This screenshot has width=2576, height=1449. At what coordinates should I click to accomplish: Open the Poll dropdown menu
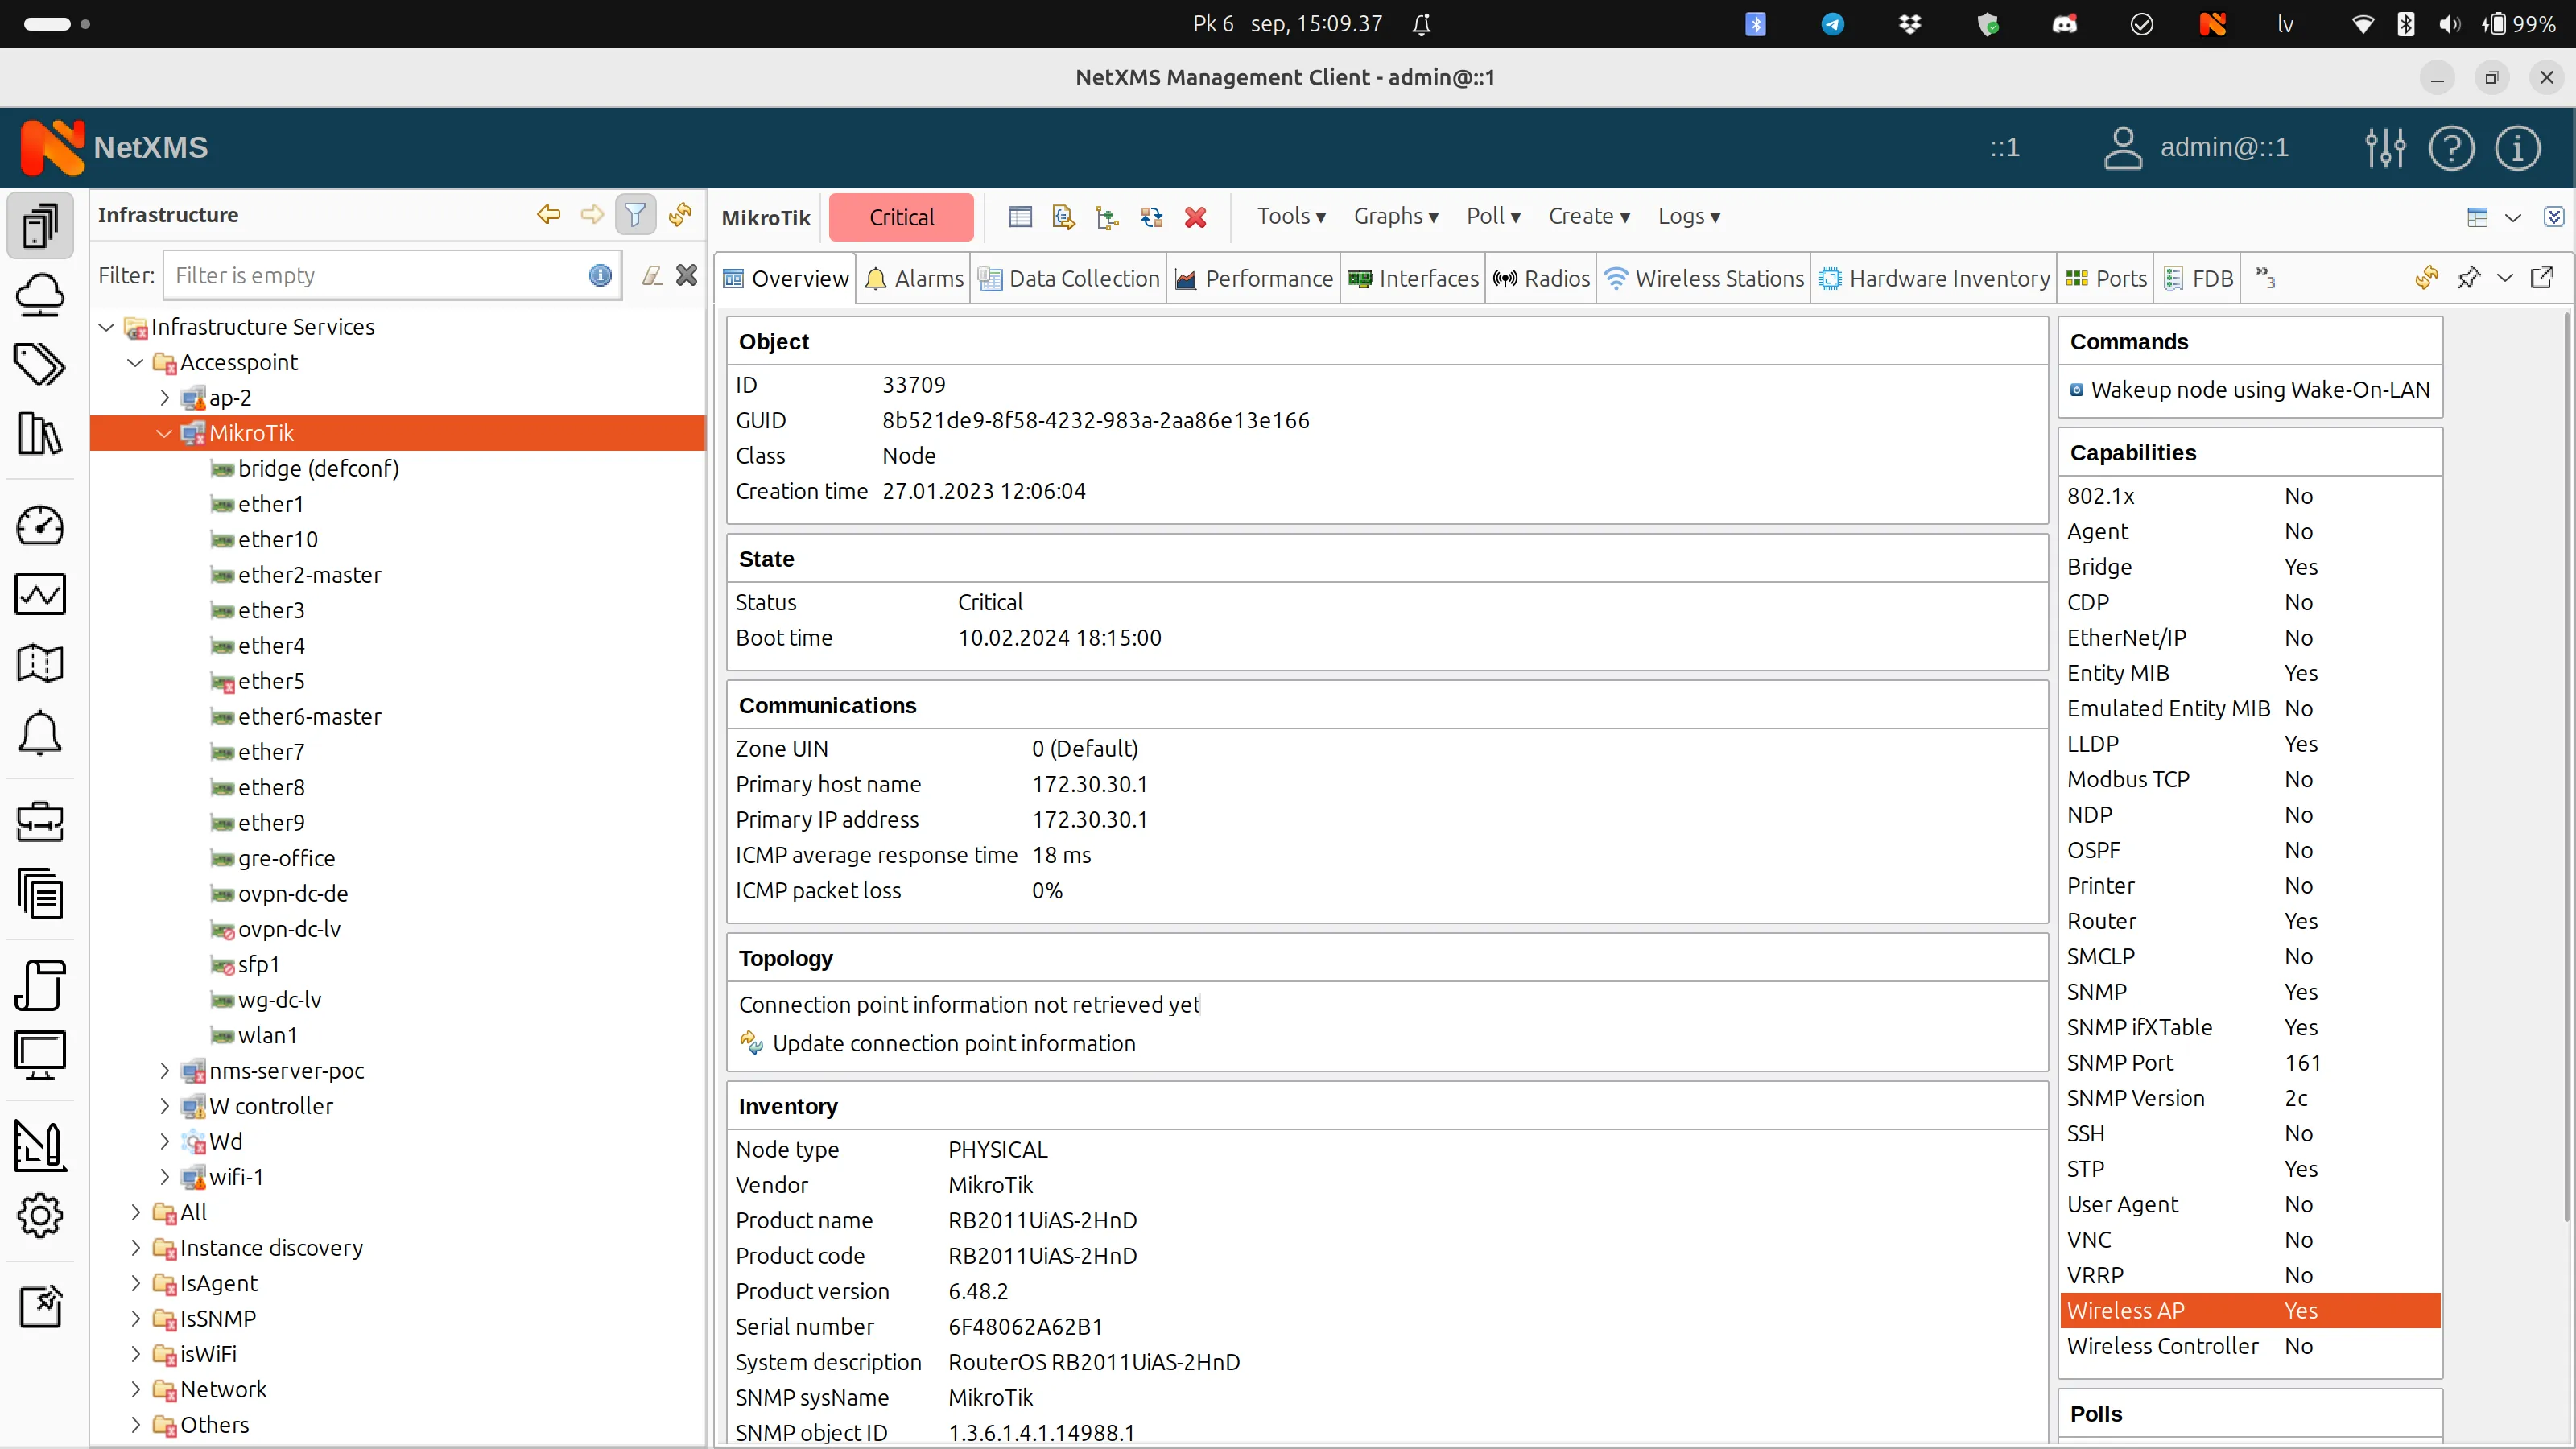1492,217
